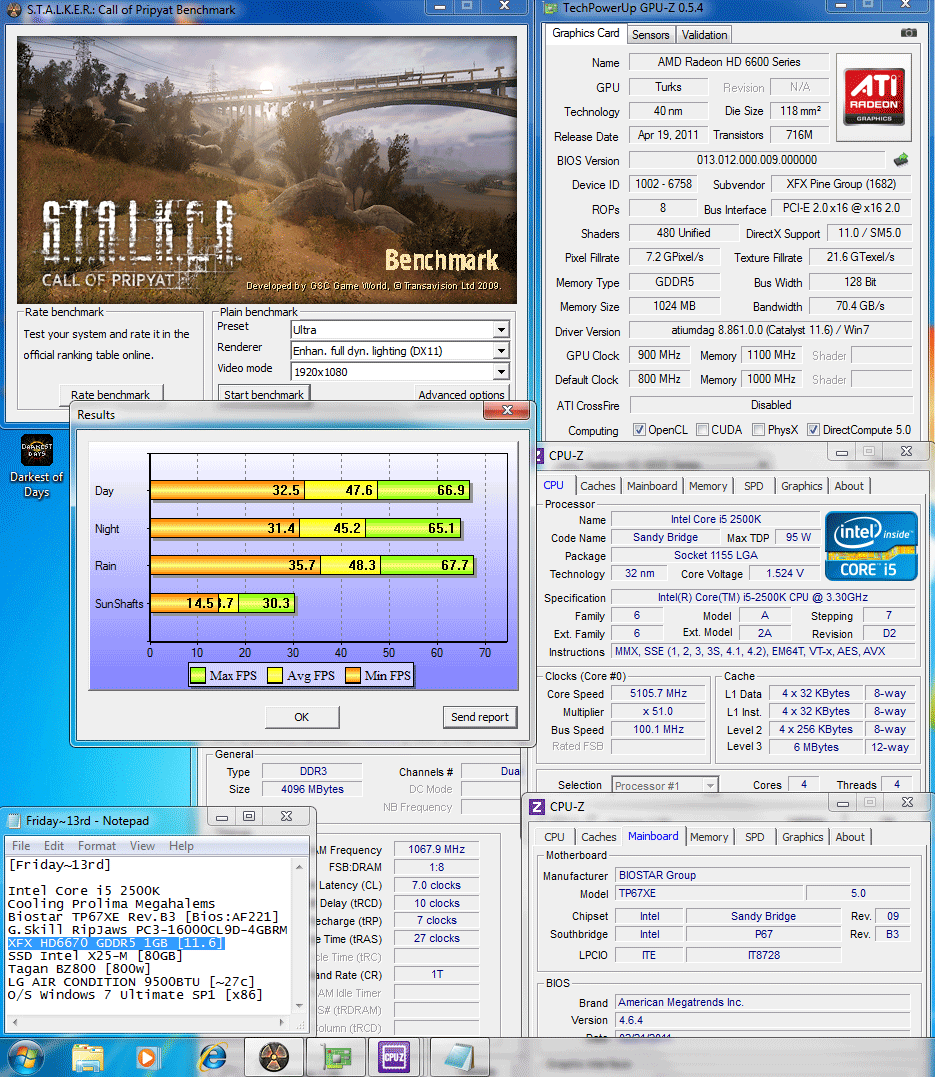Open the Preset dropdown showing Ultra
Screen dimensions: 935x1077
pyautogui.click(x=502, y=330)
